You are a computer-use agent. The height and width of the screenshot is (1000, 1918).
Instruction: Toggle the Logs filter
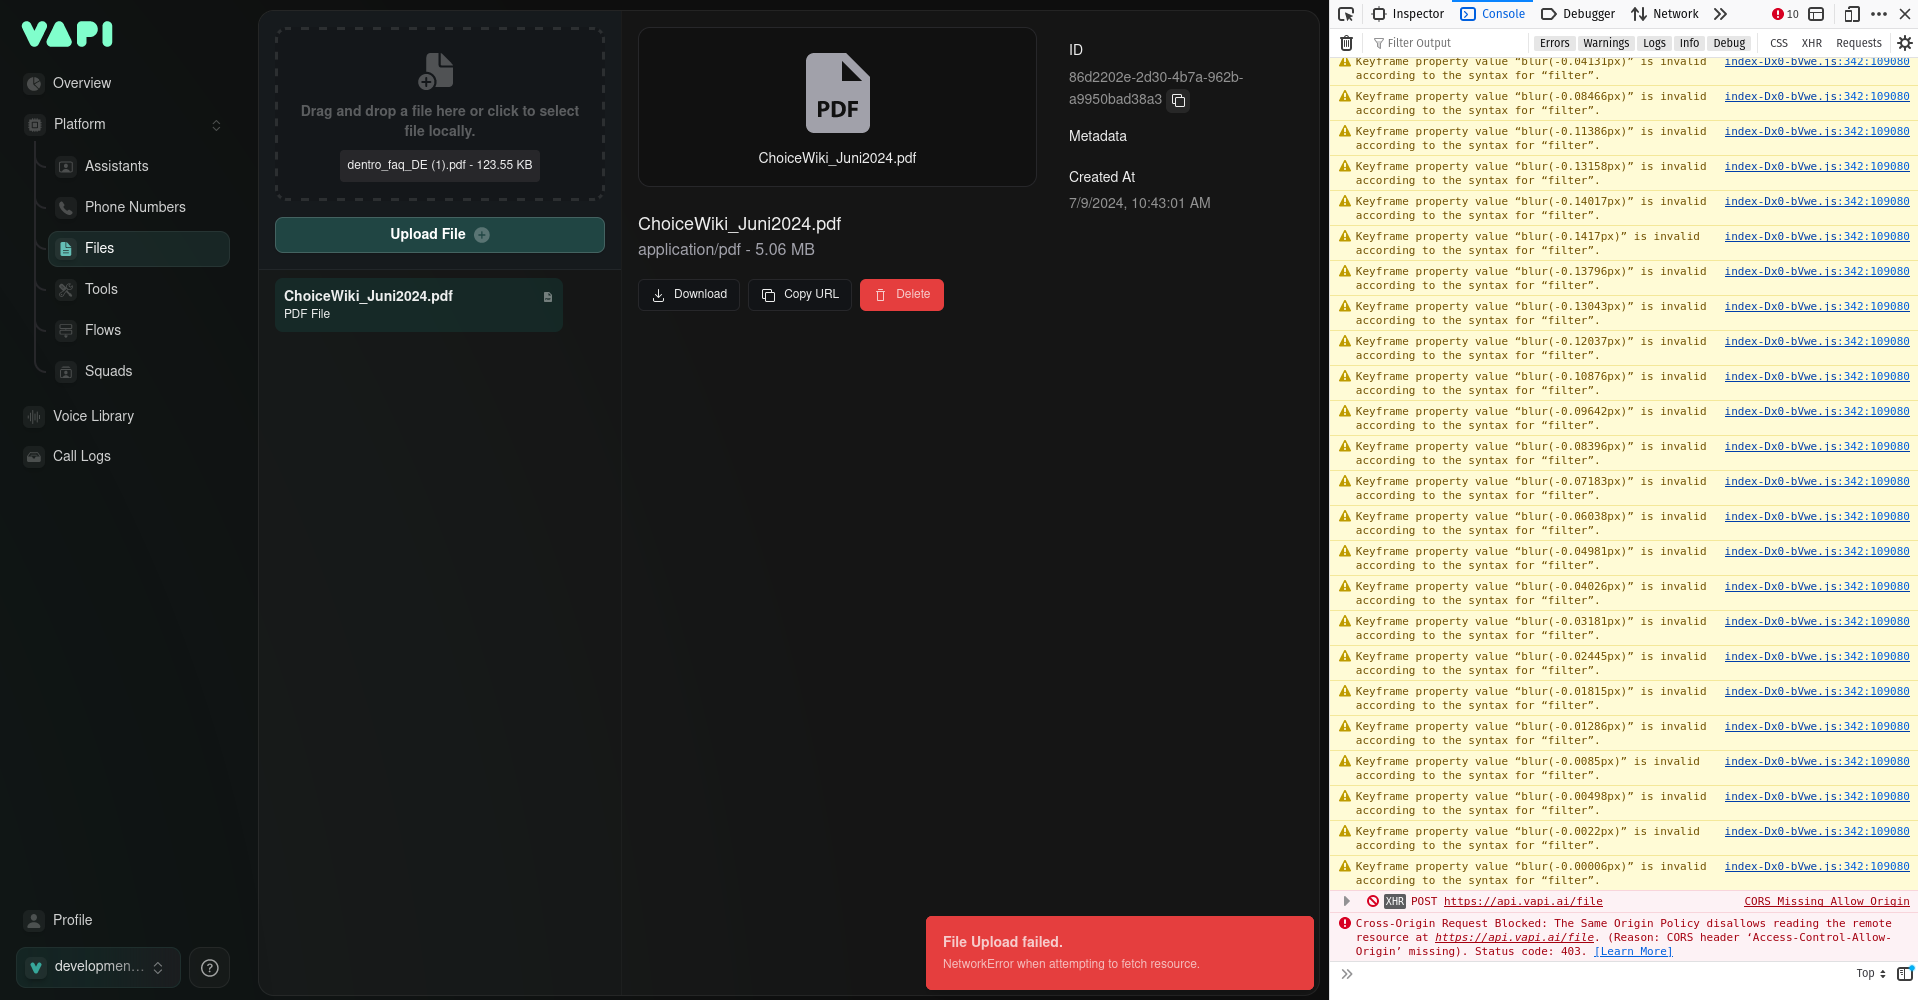click(x=1654, y=43)
